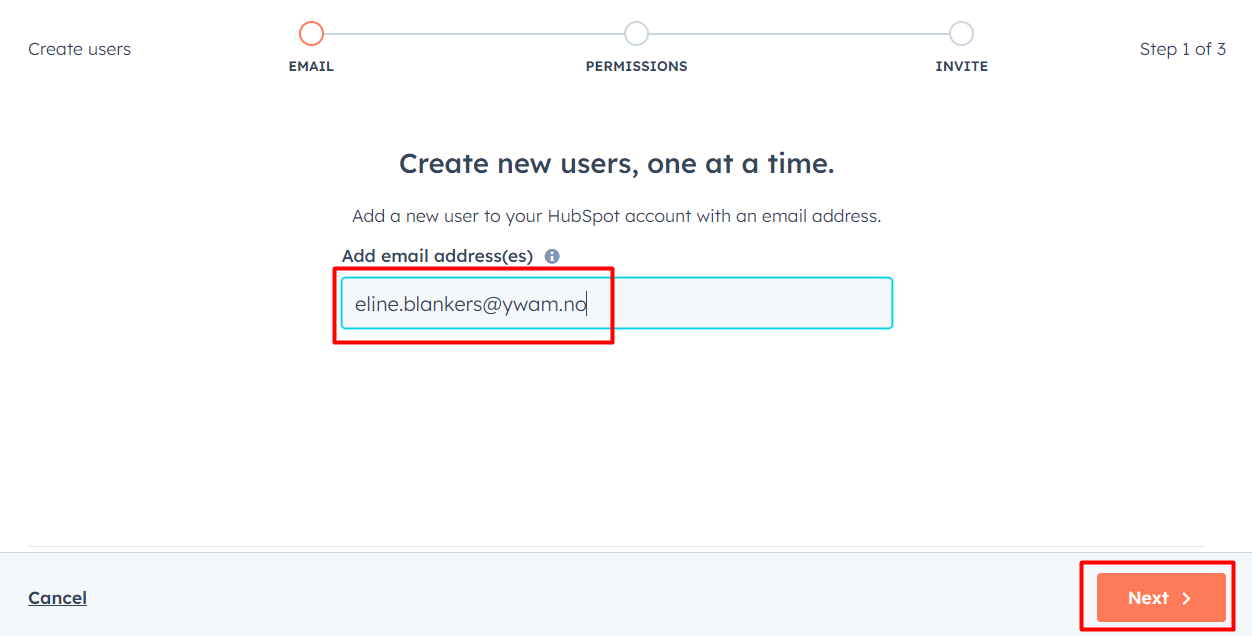Click the Cancel link
The width and height of the screenshot is (1252, 636).
tap(57, 598)
